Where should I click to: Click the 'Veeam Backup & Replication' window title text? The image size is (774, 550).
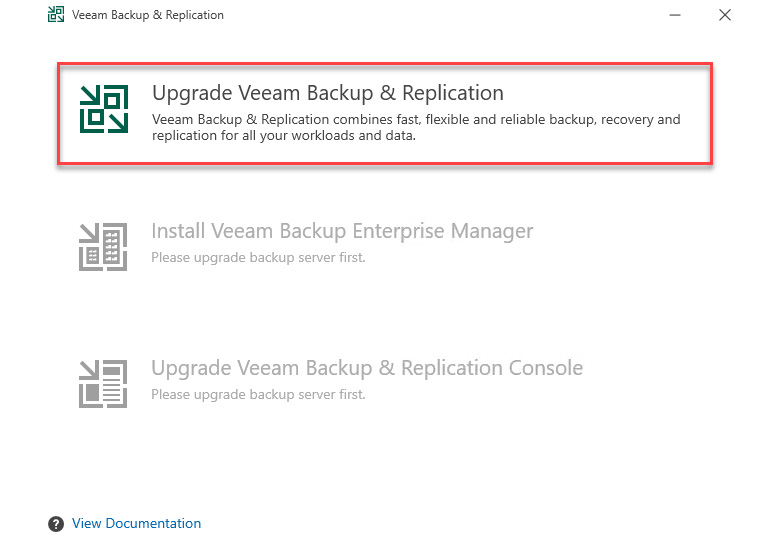[x=148, y=15]
